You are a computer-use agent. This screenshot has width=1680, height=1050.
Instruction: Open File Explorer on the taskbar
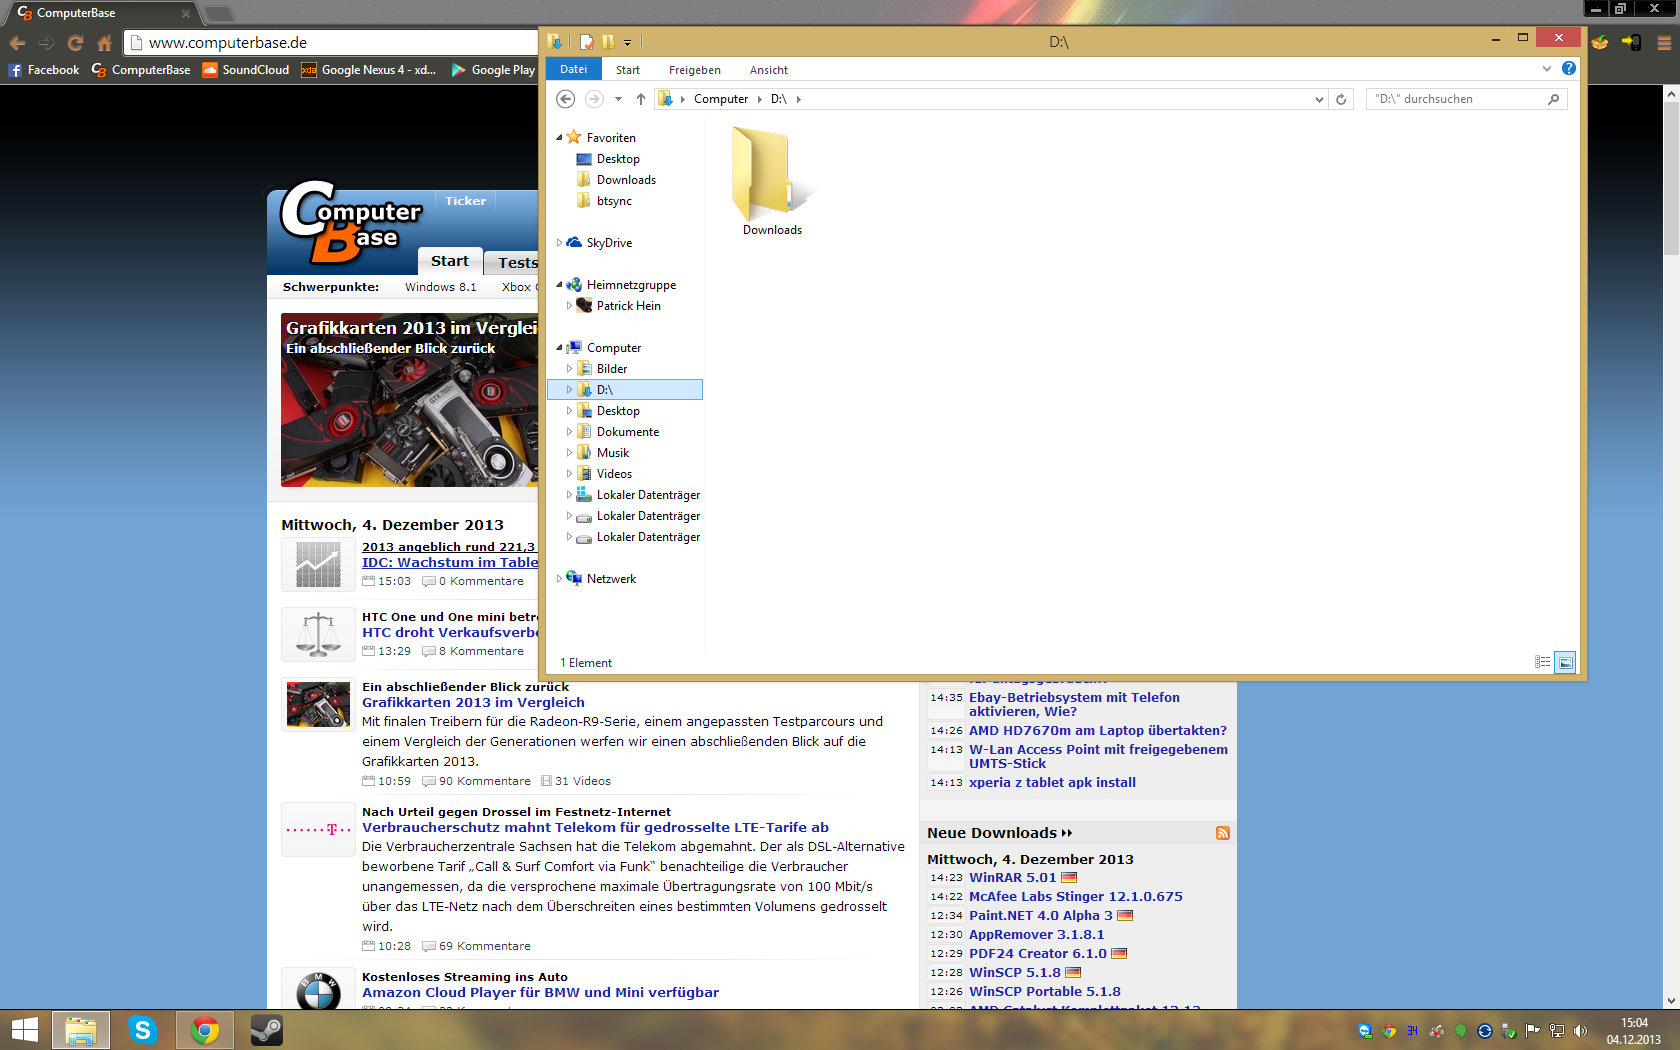point(81,1030)
